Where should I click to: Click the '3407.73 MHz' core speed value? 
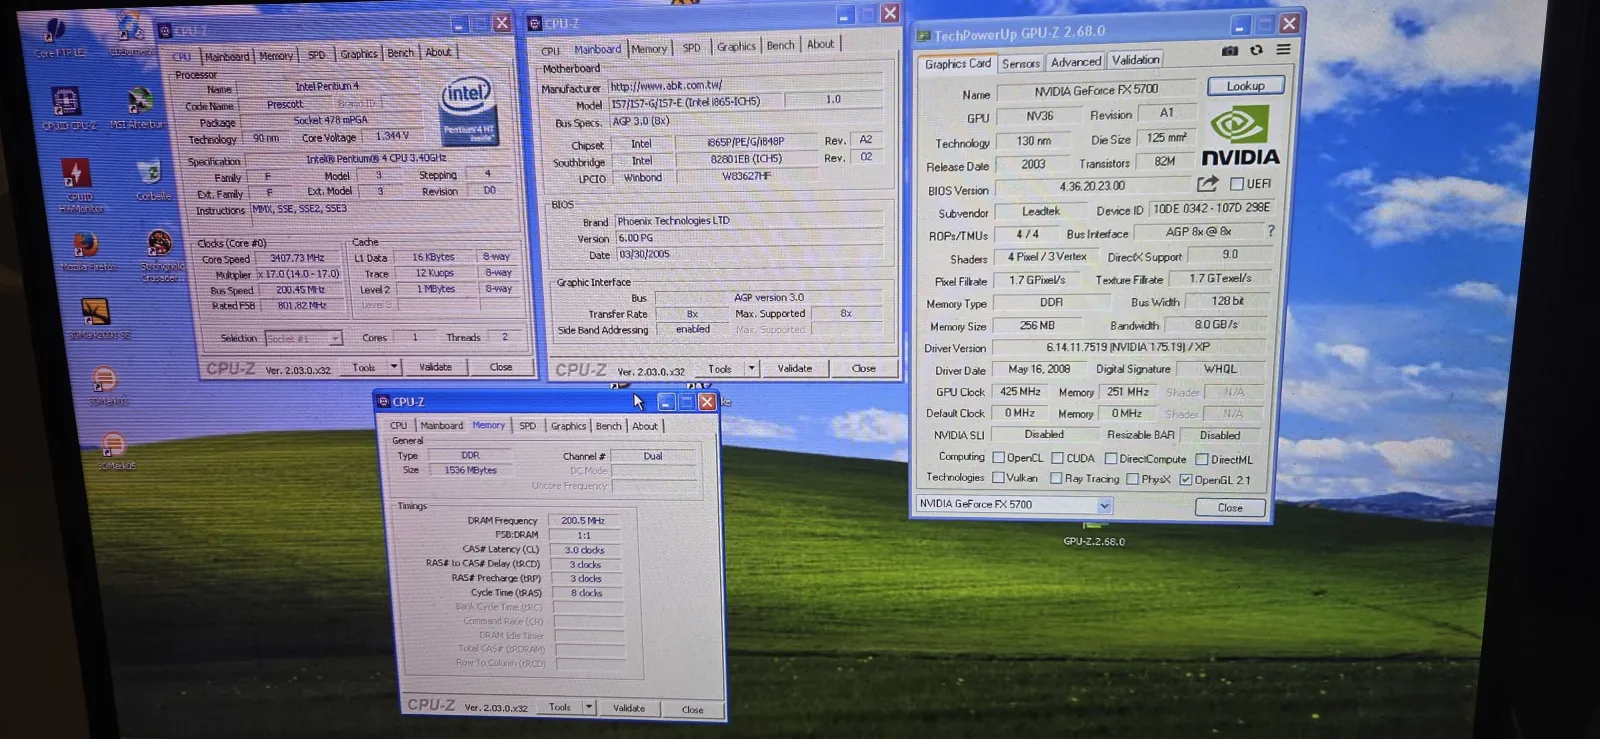point(297,257)
